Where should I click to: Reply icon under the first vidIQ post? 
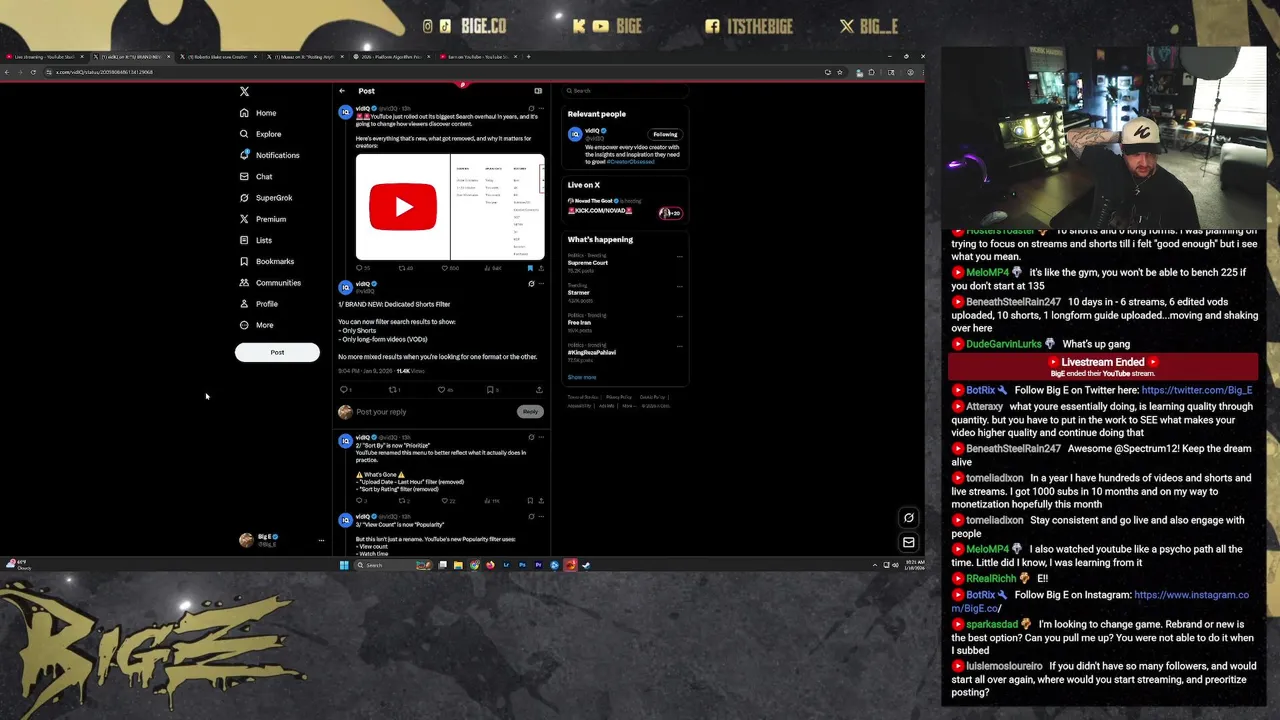[x=361, y=268]
